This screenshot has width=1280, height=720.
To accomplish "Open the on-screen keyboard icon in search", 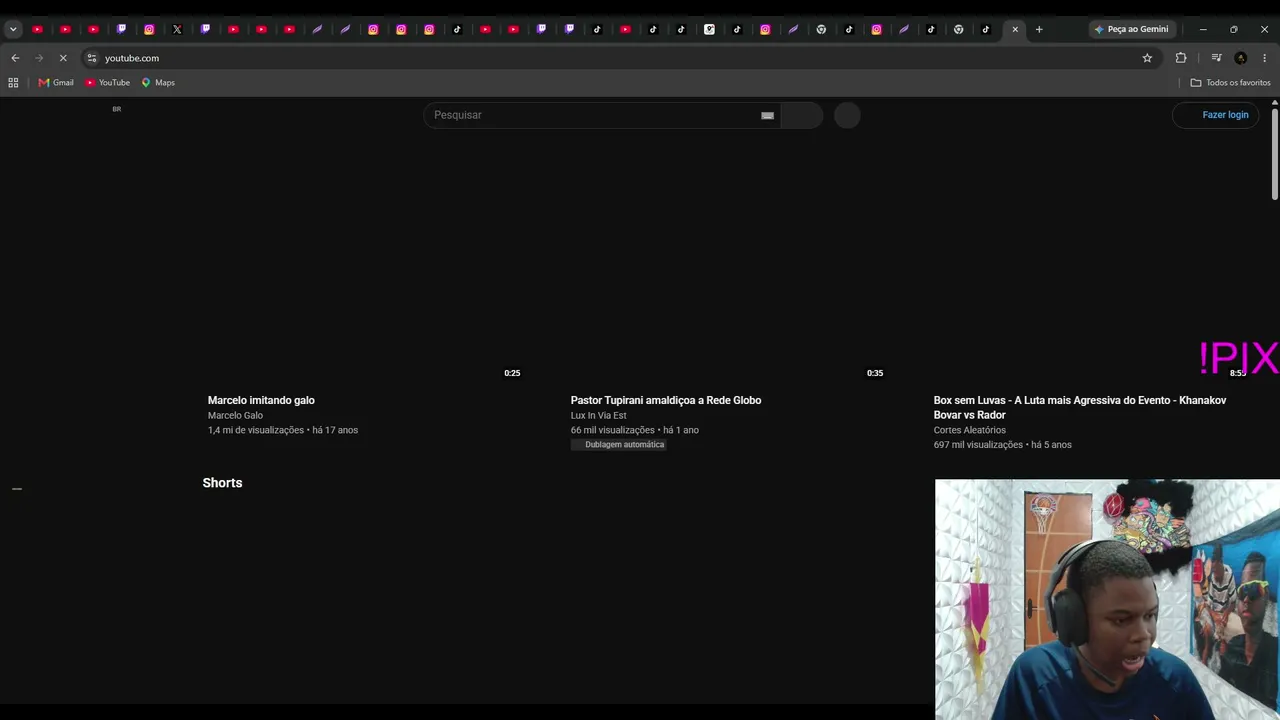I will [767, 115].
